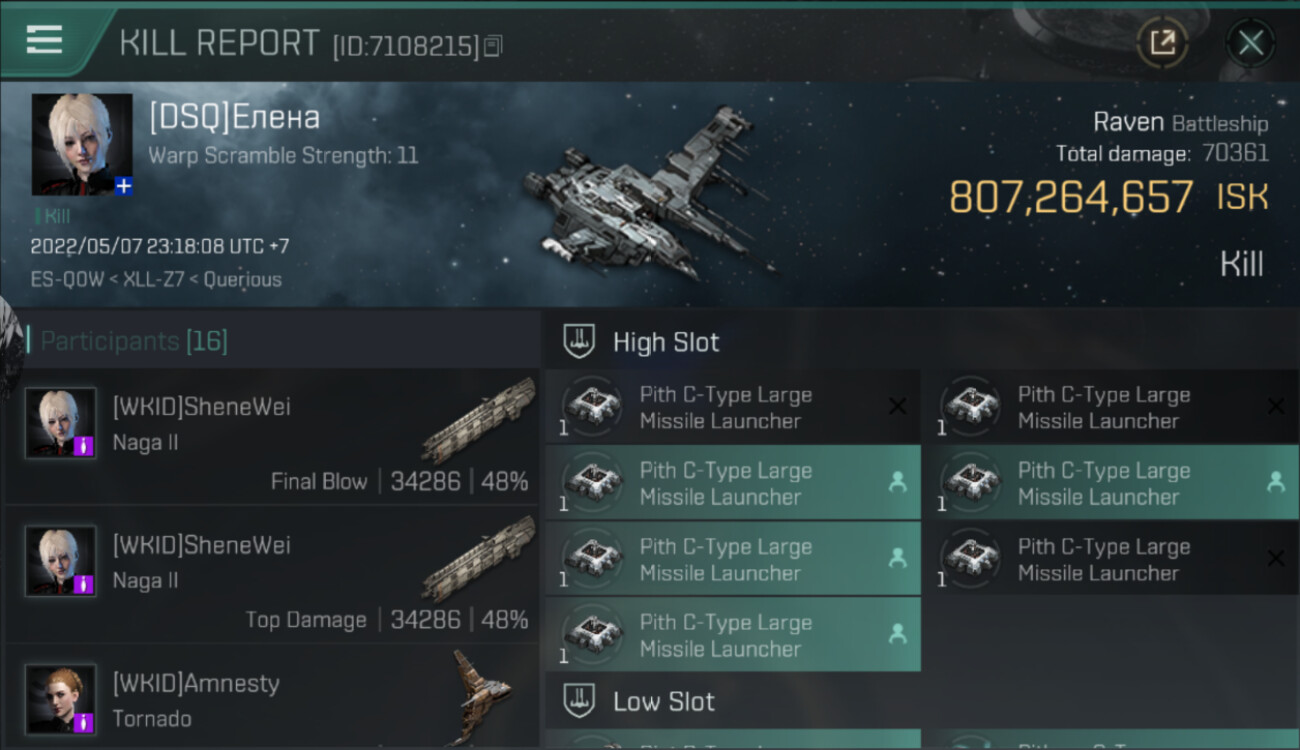This screenshot has height=750, width=1300.
Task: Tap the person icon on the highlighted right-column launcher
Action: click(x=1275, y=482)
